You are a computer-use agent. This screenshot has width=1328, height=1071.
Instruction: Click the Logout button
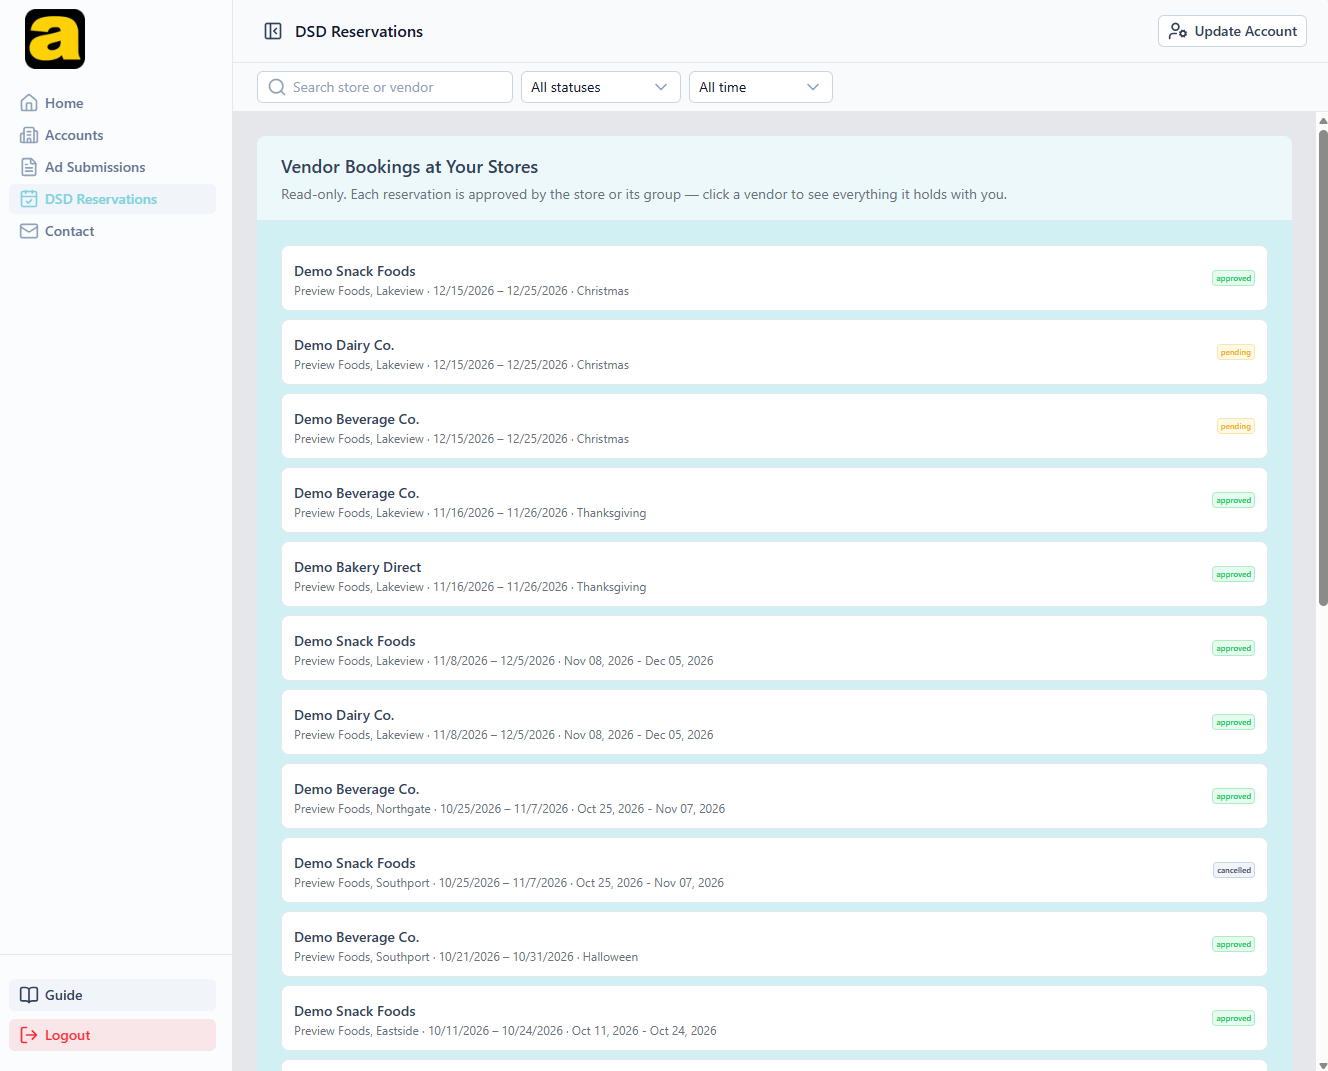[112, 1035]
